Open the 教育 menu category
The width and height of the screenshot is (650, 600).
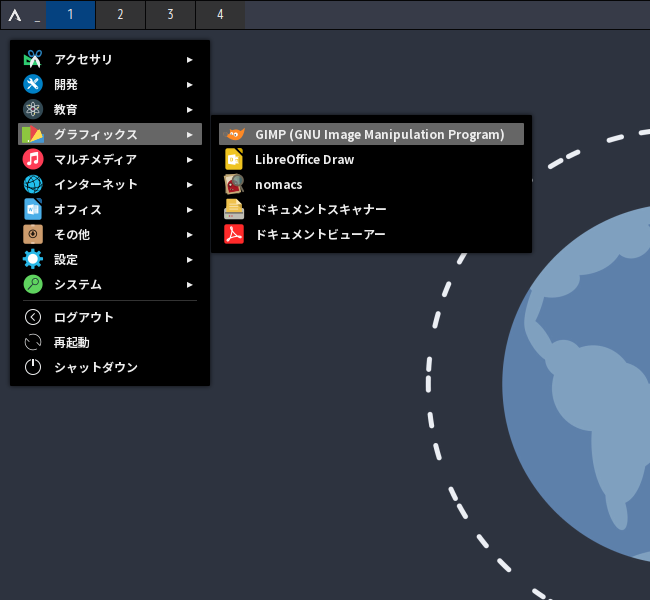coord(66,109)
